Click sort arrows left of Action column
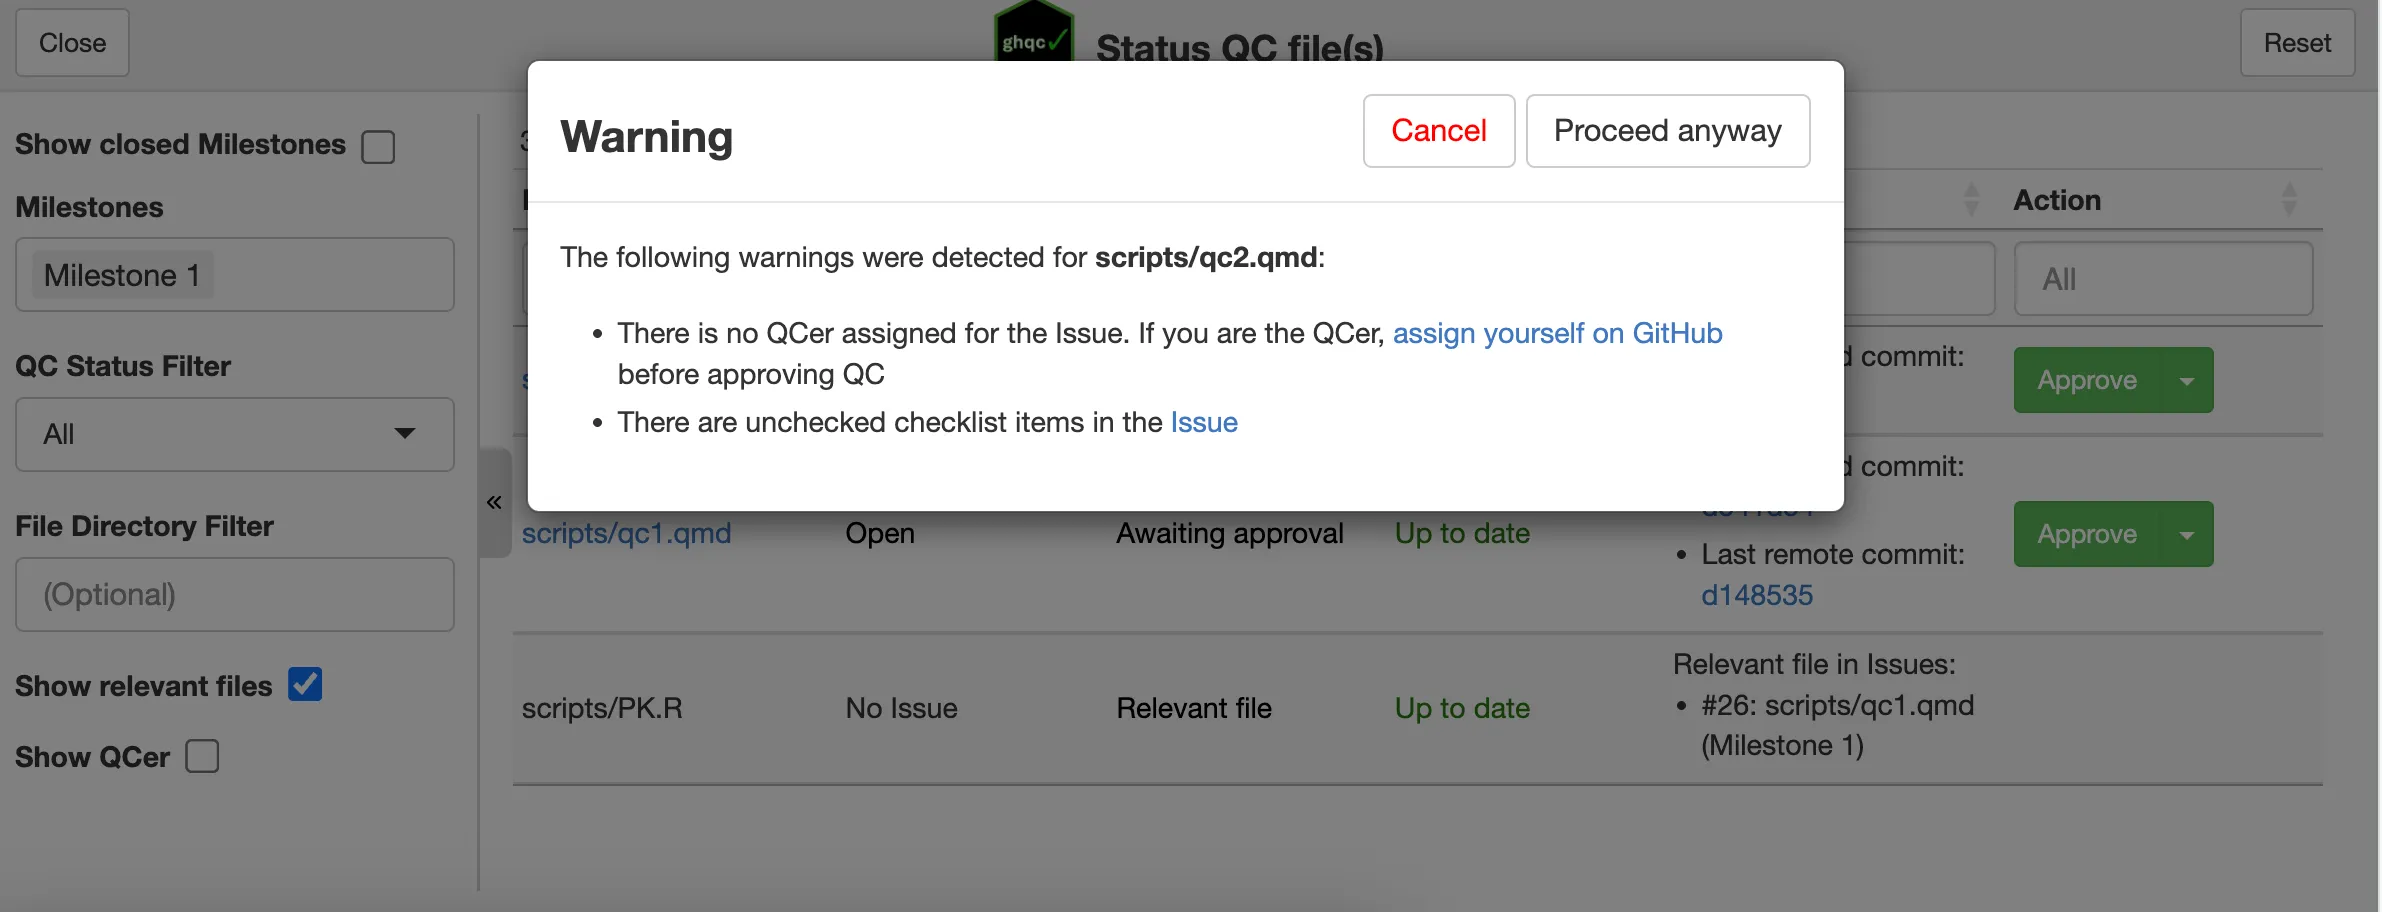Image resolution: width=2382 pixels, height=912 pixels. coord(1971,199)
